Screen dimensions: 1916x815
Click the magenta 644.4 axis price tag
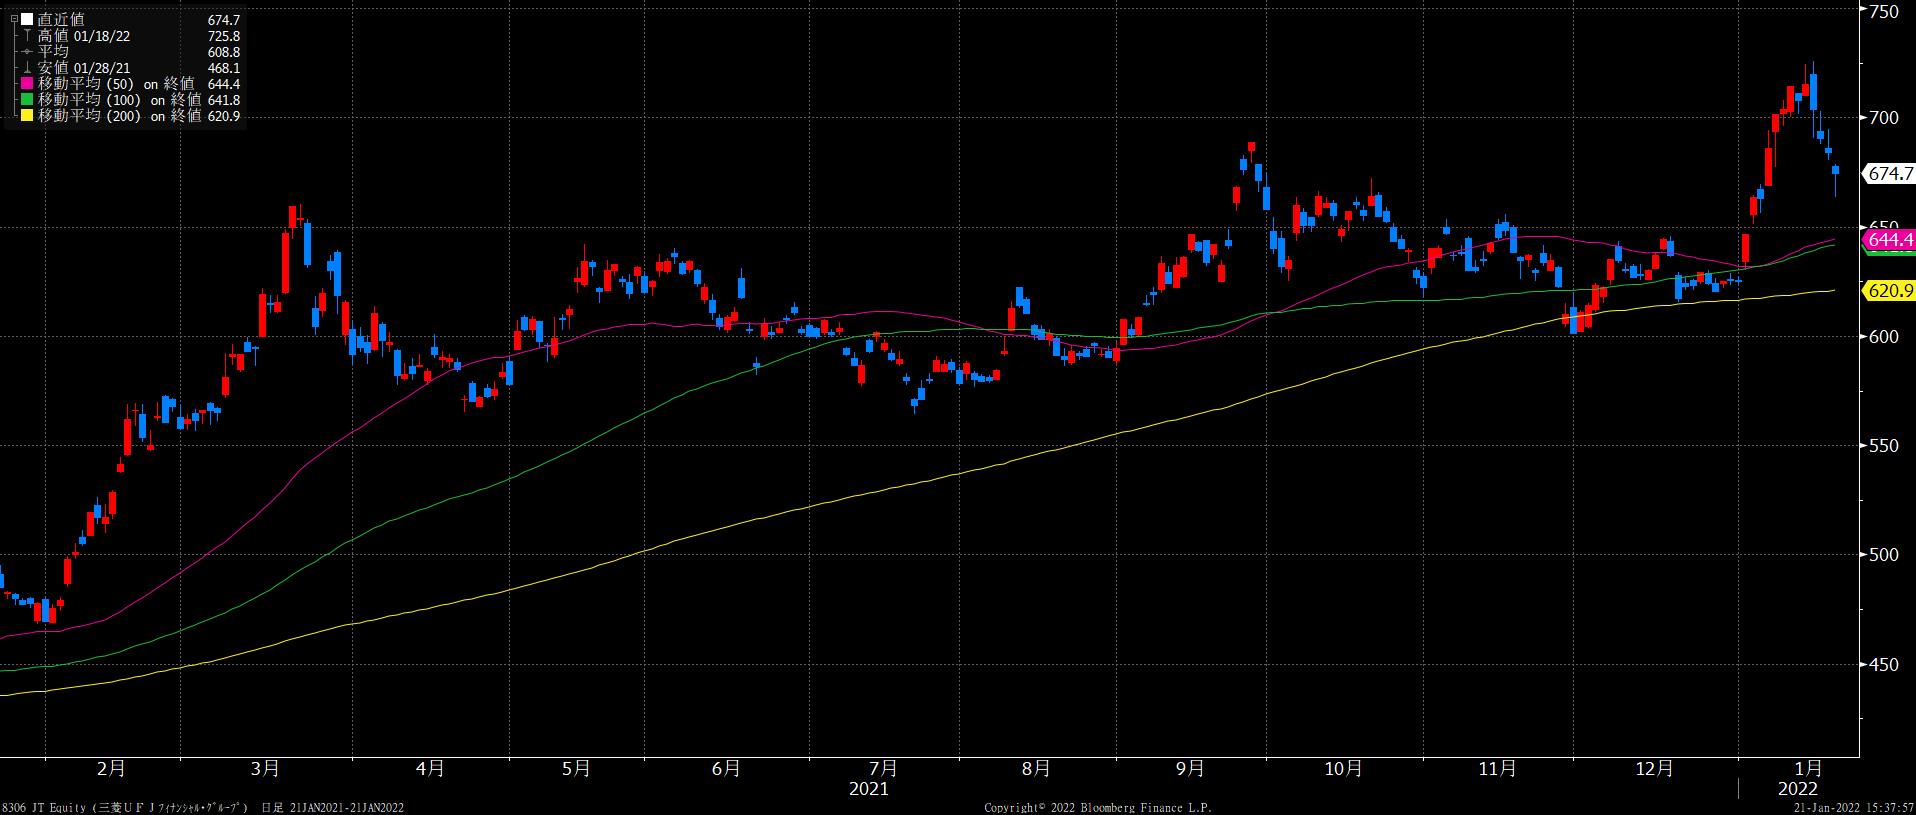click(x=1890, y=240)
